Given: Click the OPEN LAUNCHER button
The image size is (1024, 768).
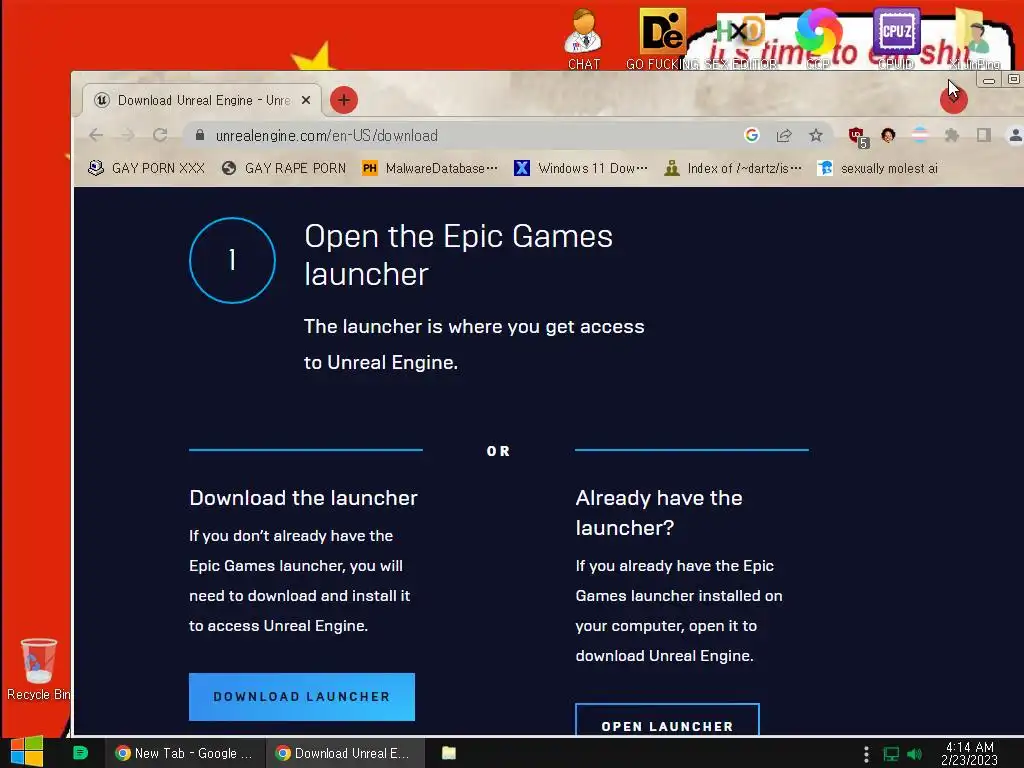Looking at the screenshot, I should point(667,720).
